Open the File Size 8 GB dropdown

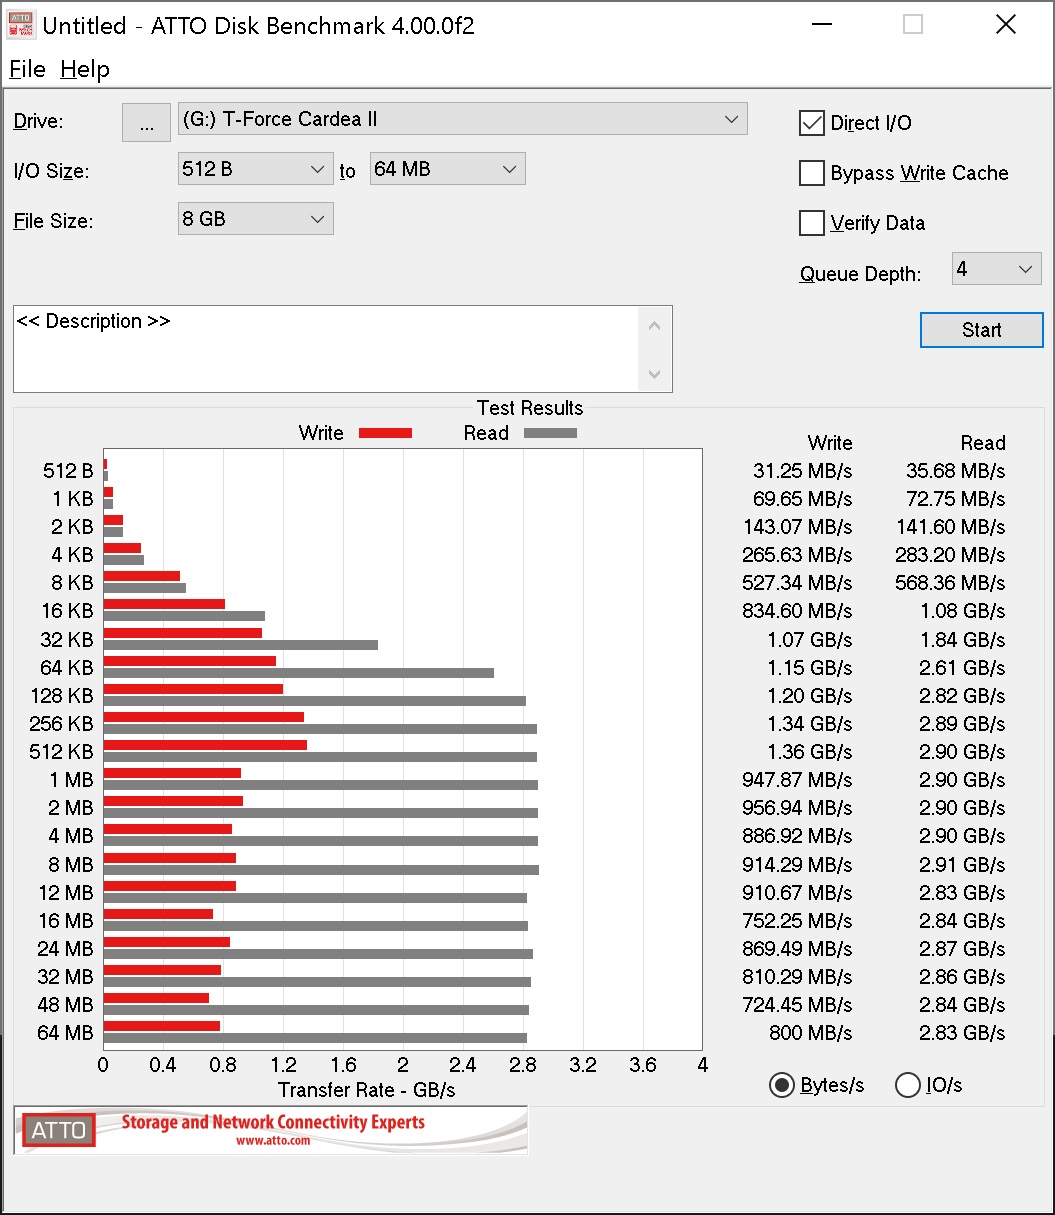[x=255, y=219]
